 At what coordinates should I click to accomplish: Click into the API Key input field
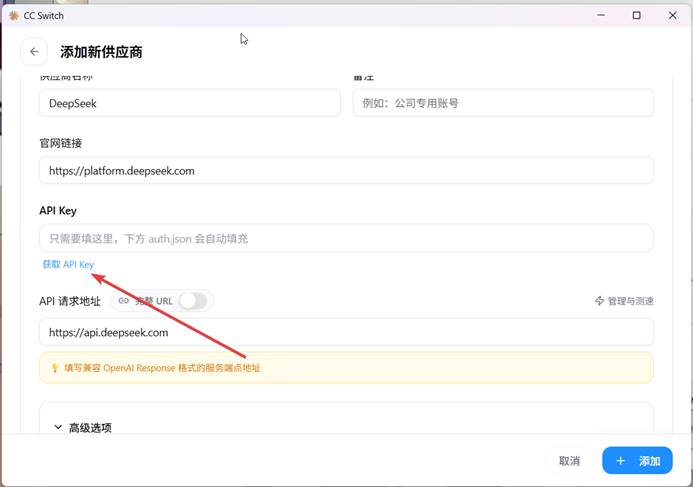346,239
